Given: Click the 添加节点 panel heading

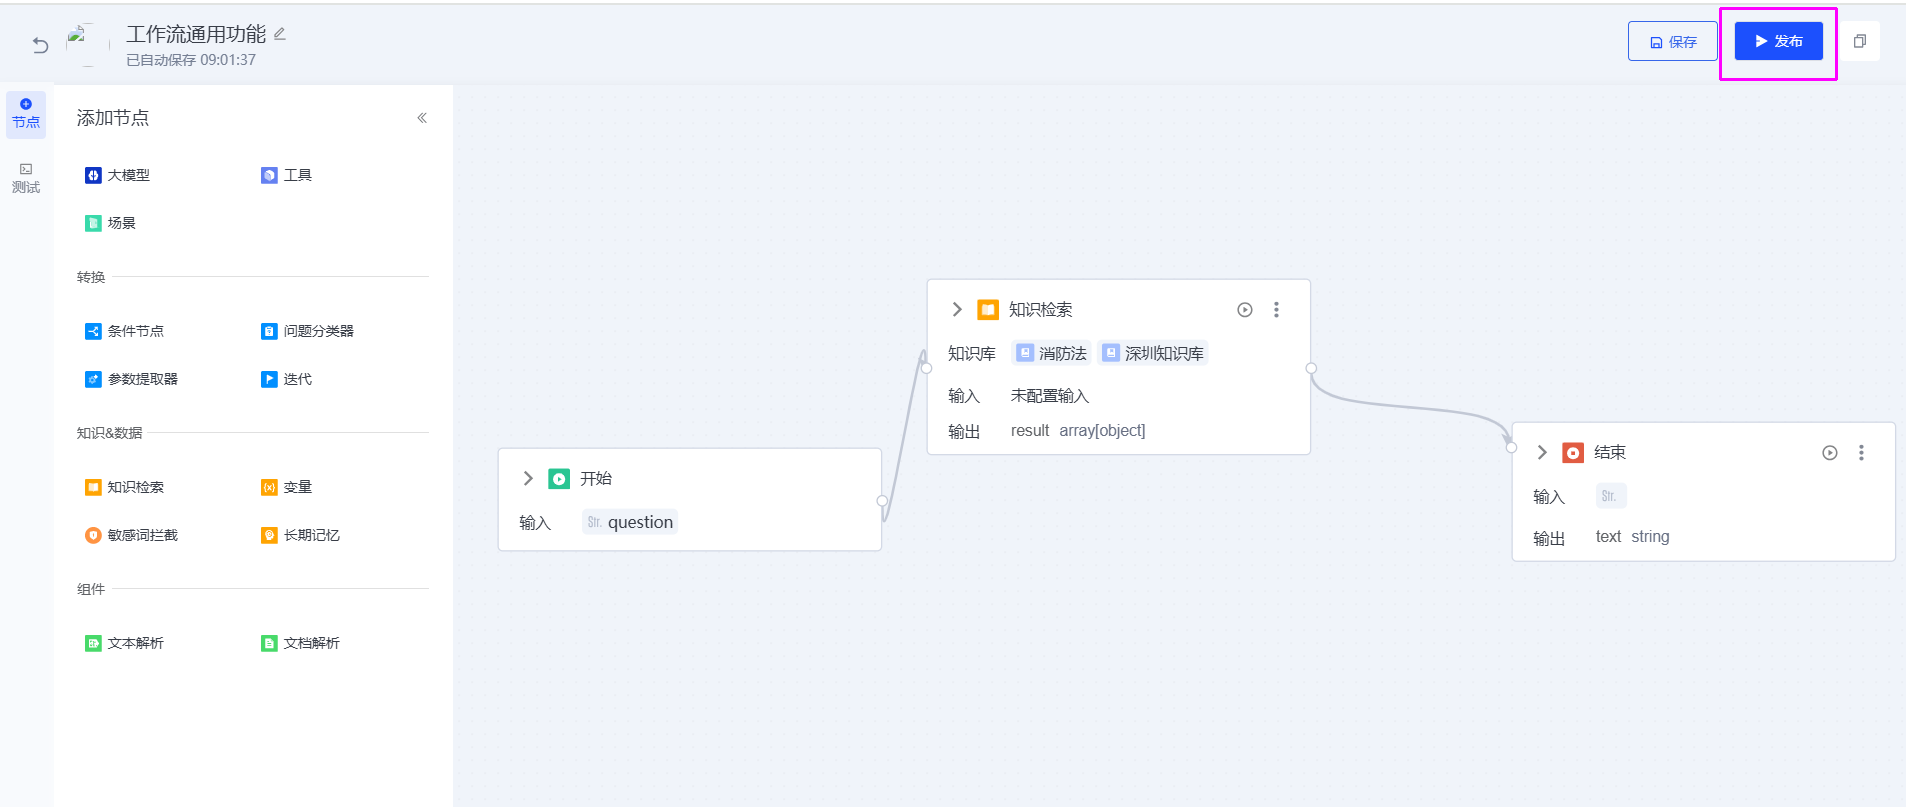Looking at the screenshot, I should point(113,118).
